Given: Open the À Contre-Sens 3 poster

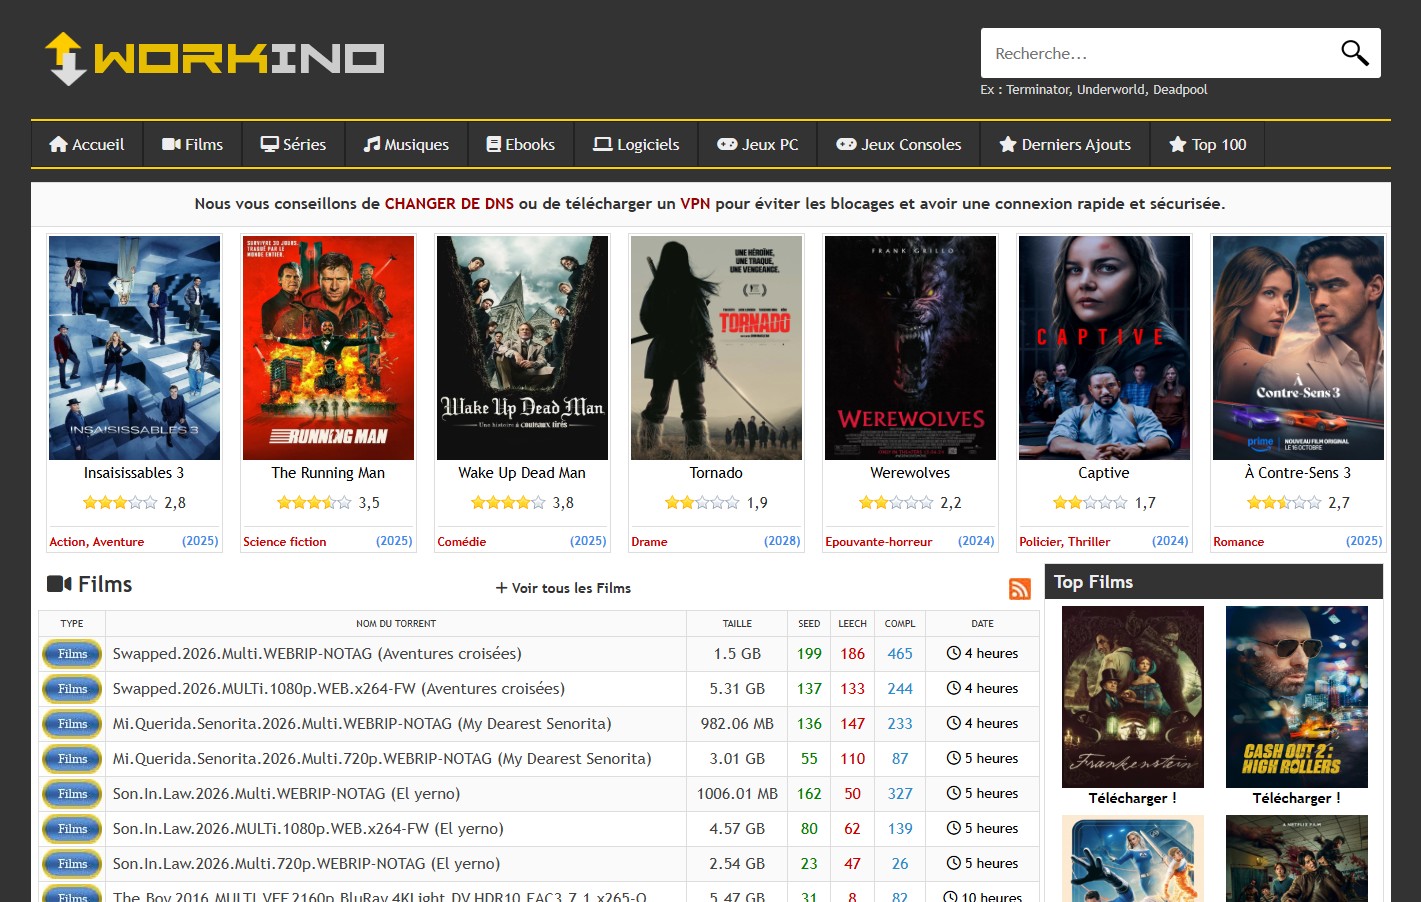Looking at the screenshot, I should 1298,348.
